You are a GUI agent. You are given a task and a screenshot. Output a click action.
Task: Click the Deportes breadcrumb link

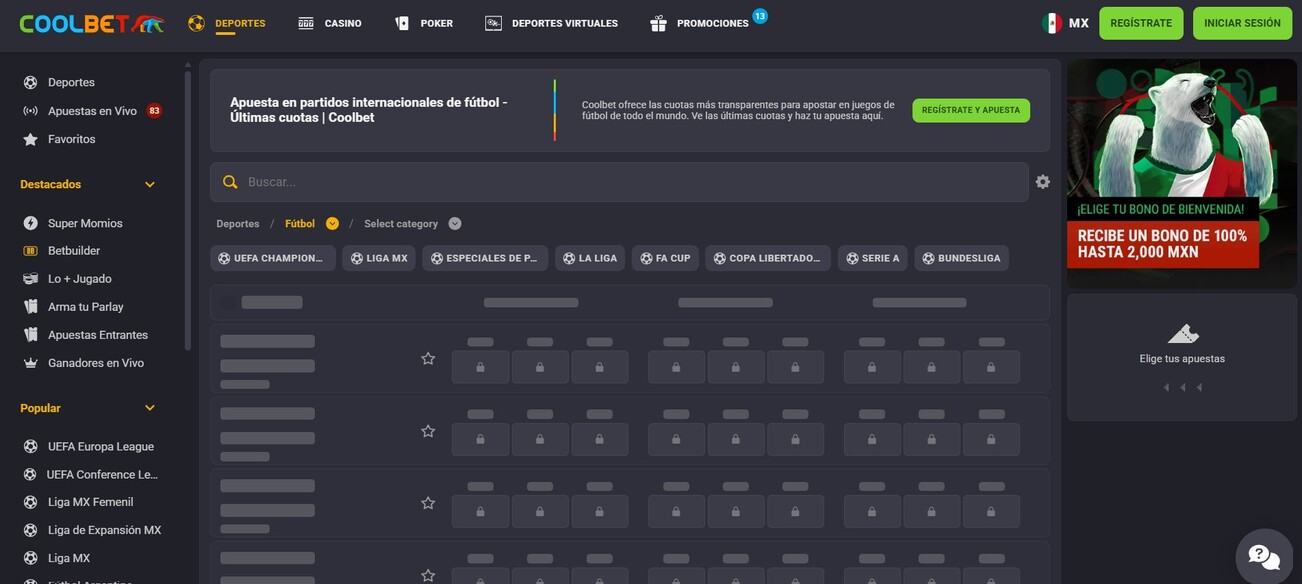click(238, 224)
